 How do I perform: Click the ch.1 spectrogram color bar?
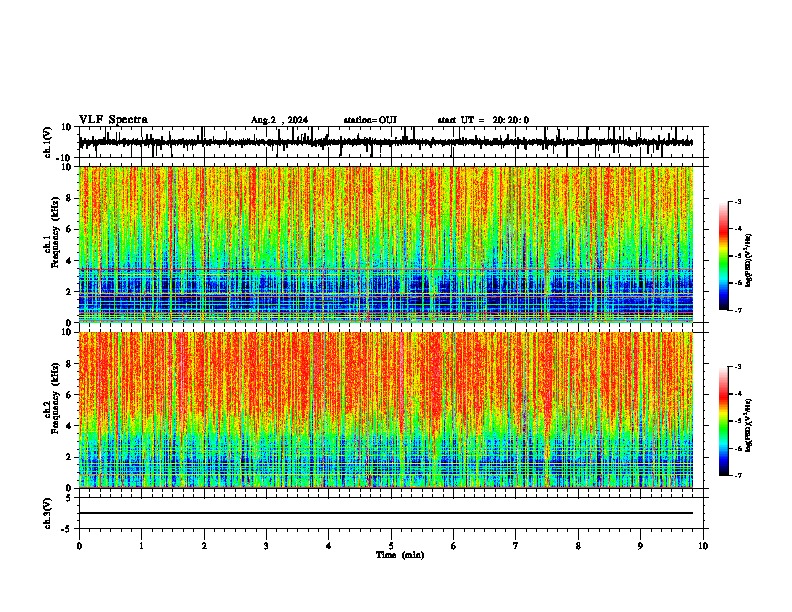tap(724, 256)
